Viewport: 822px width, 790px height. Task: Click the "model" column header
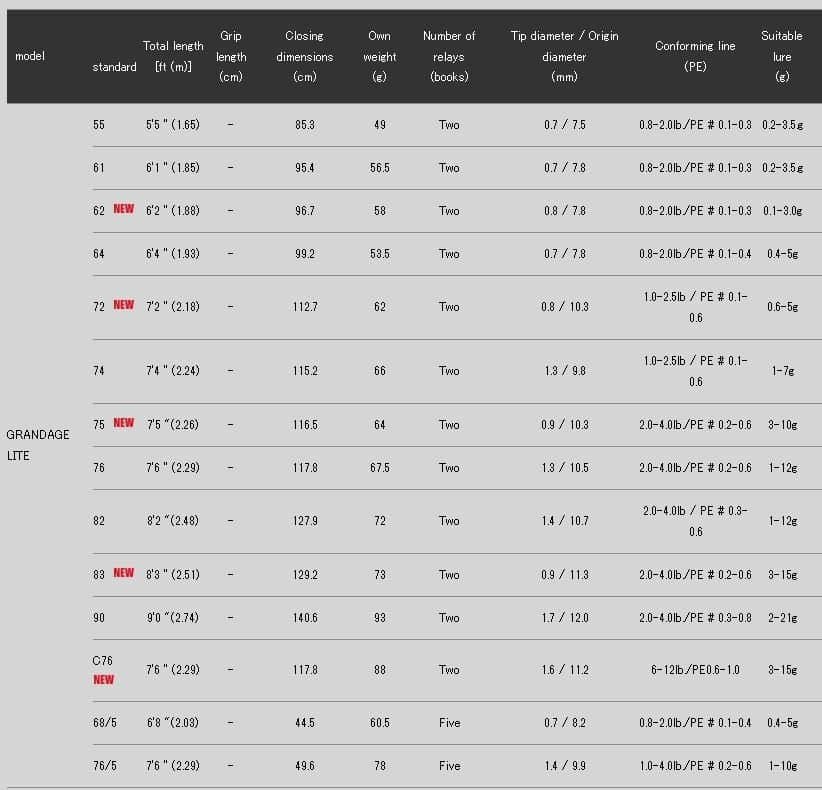tap(30, 56)
